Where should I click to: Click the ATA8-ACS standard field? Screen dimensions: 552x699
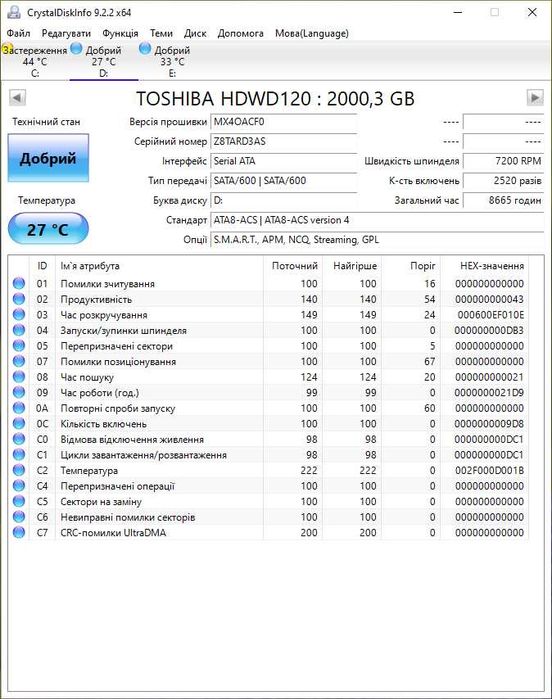click(377, 220)
